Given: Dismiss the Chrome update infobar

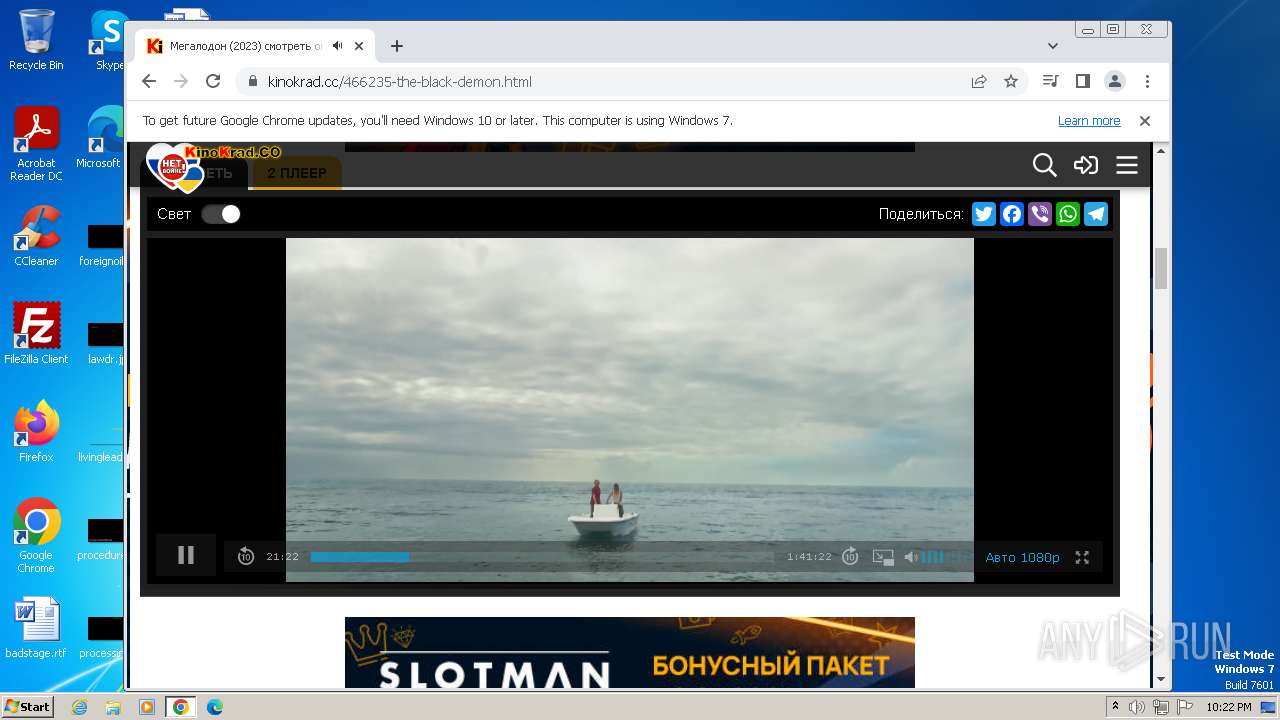Looking at the screenshot, I should 1145,121.
